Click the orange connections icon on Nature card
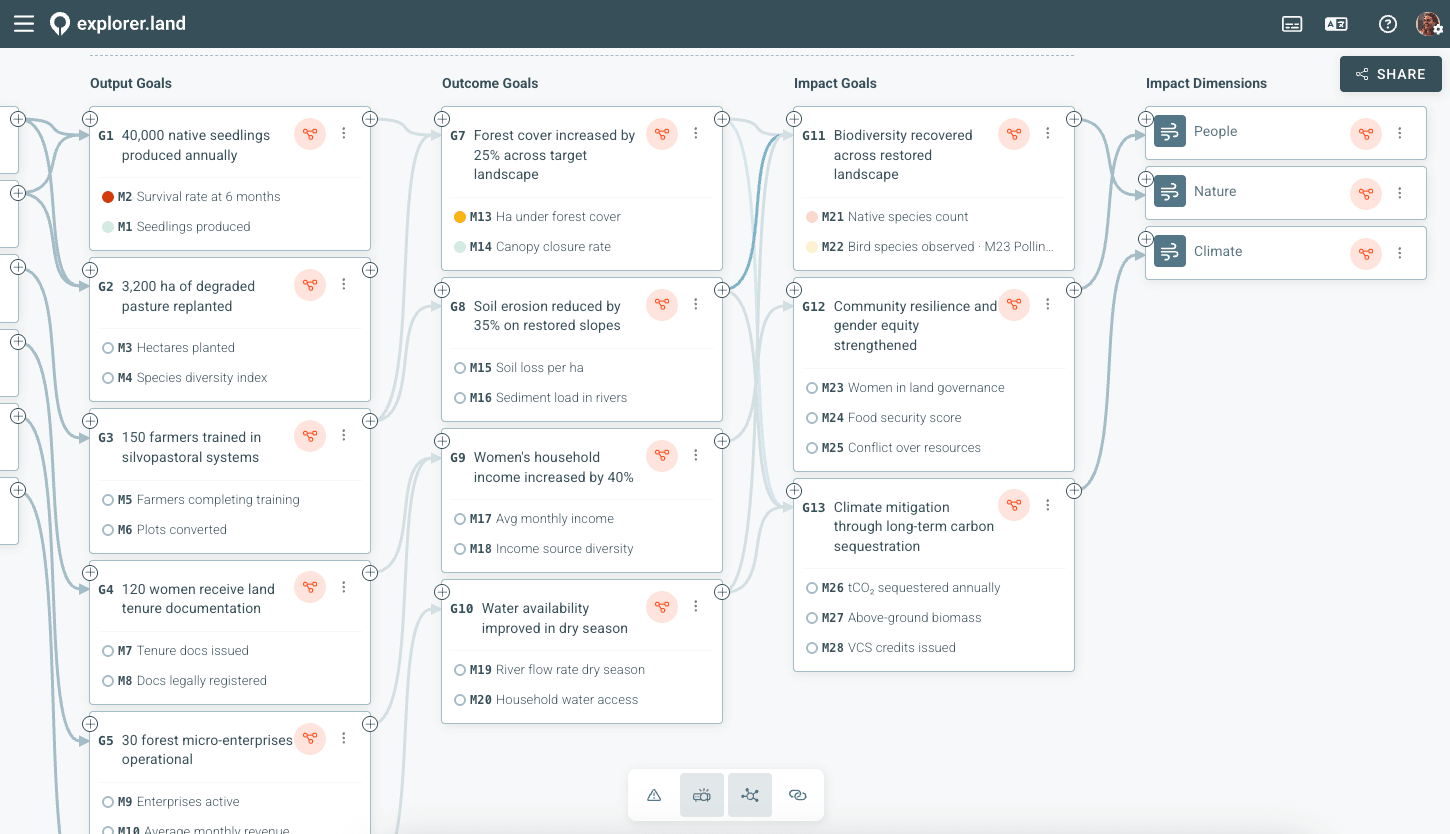 point(1366,193)
